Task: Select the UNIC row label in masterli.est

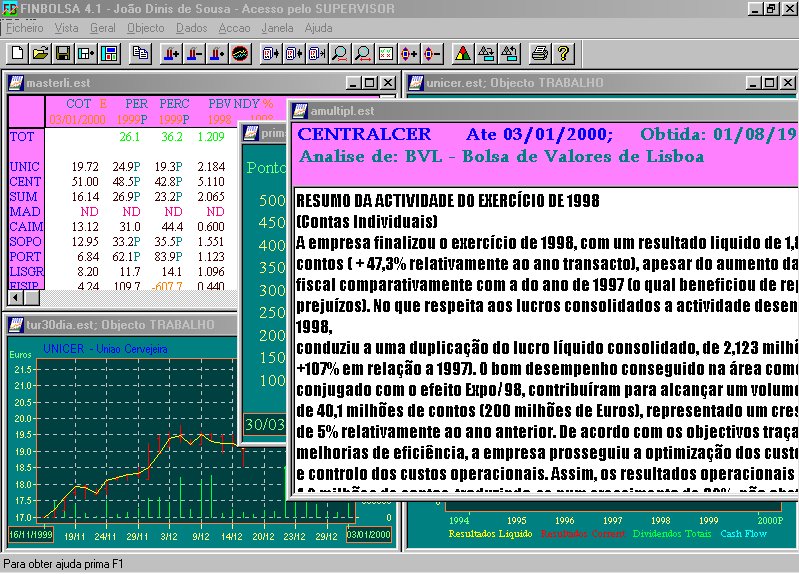Action: pos(24,167)
